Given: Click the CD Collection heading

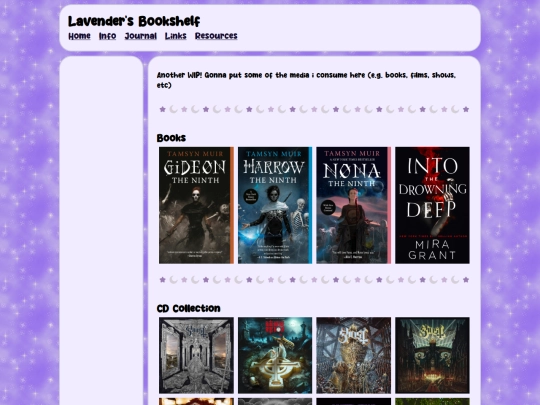Looking at the screenshot, I should point(188,309).
